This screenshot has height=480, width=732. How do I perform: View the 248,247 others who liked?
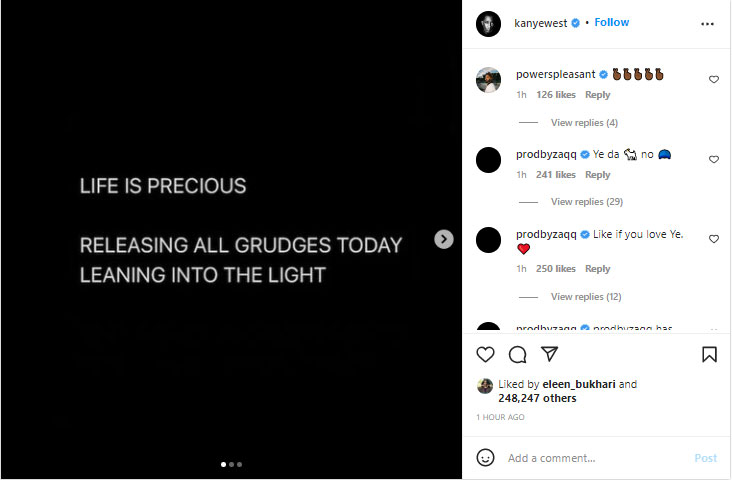tap(537, 398)
